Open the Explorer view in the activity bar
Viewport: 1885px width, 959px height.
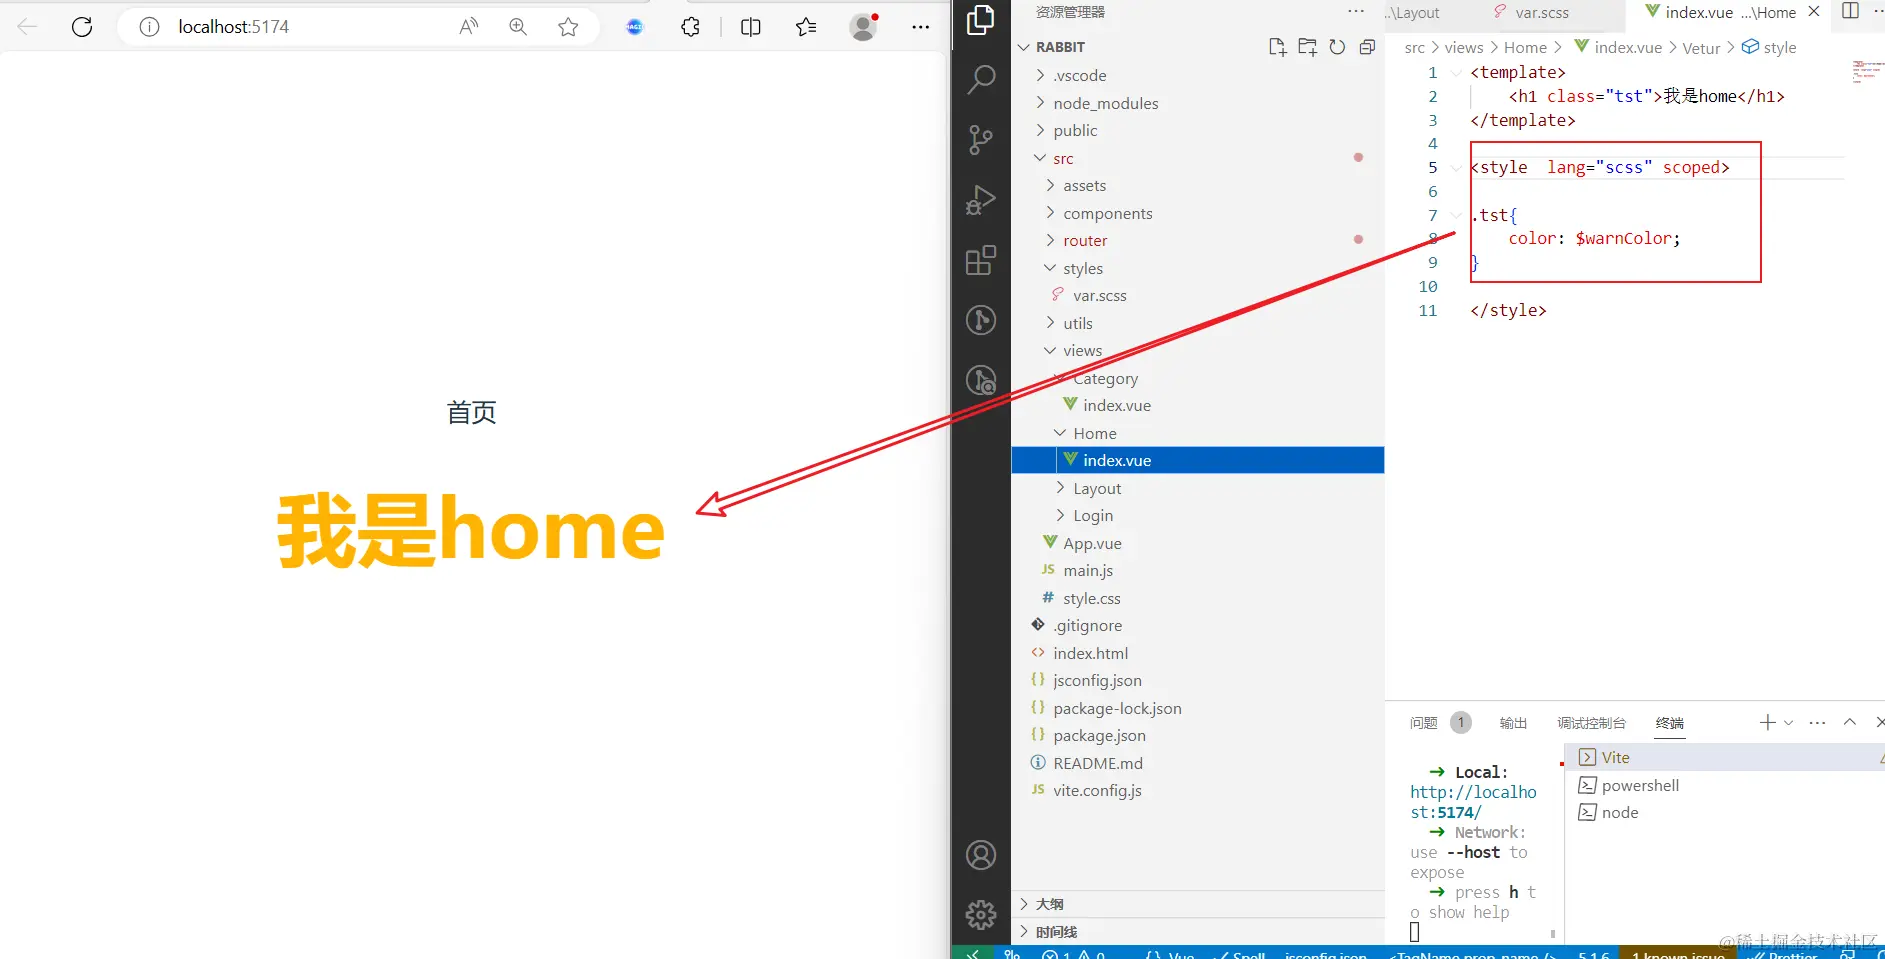981,20
